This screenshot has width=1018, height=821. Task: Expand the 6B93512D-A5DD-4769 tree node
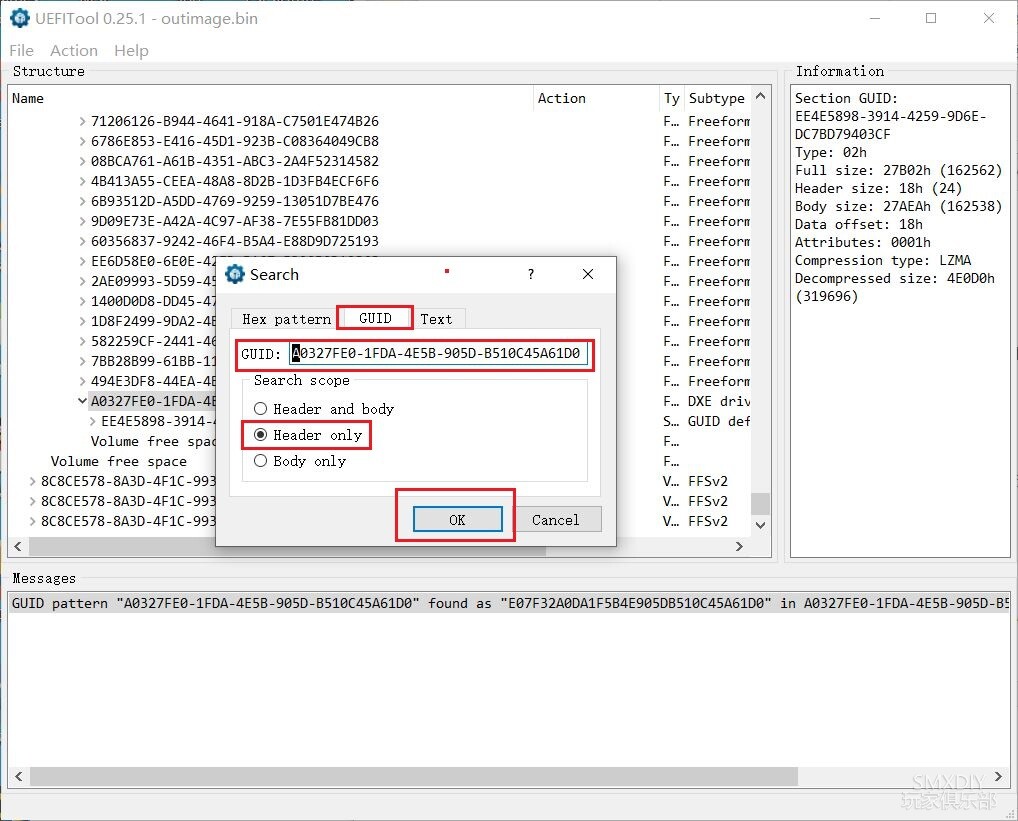tap(82, 201)
